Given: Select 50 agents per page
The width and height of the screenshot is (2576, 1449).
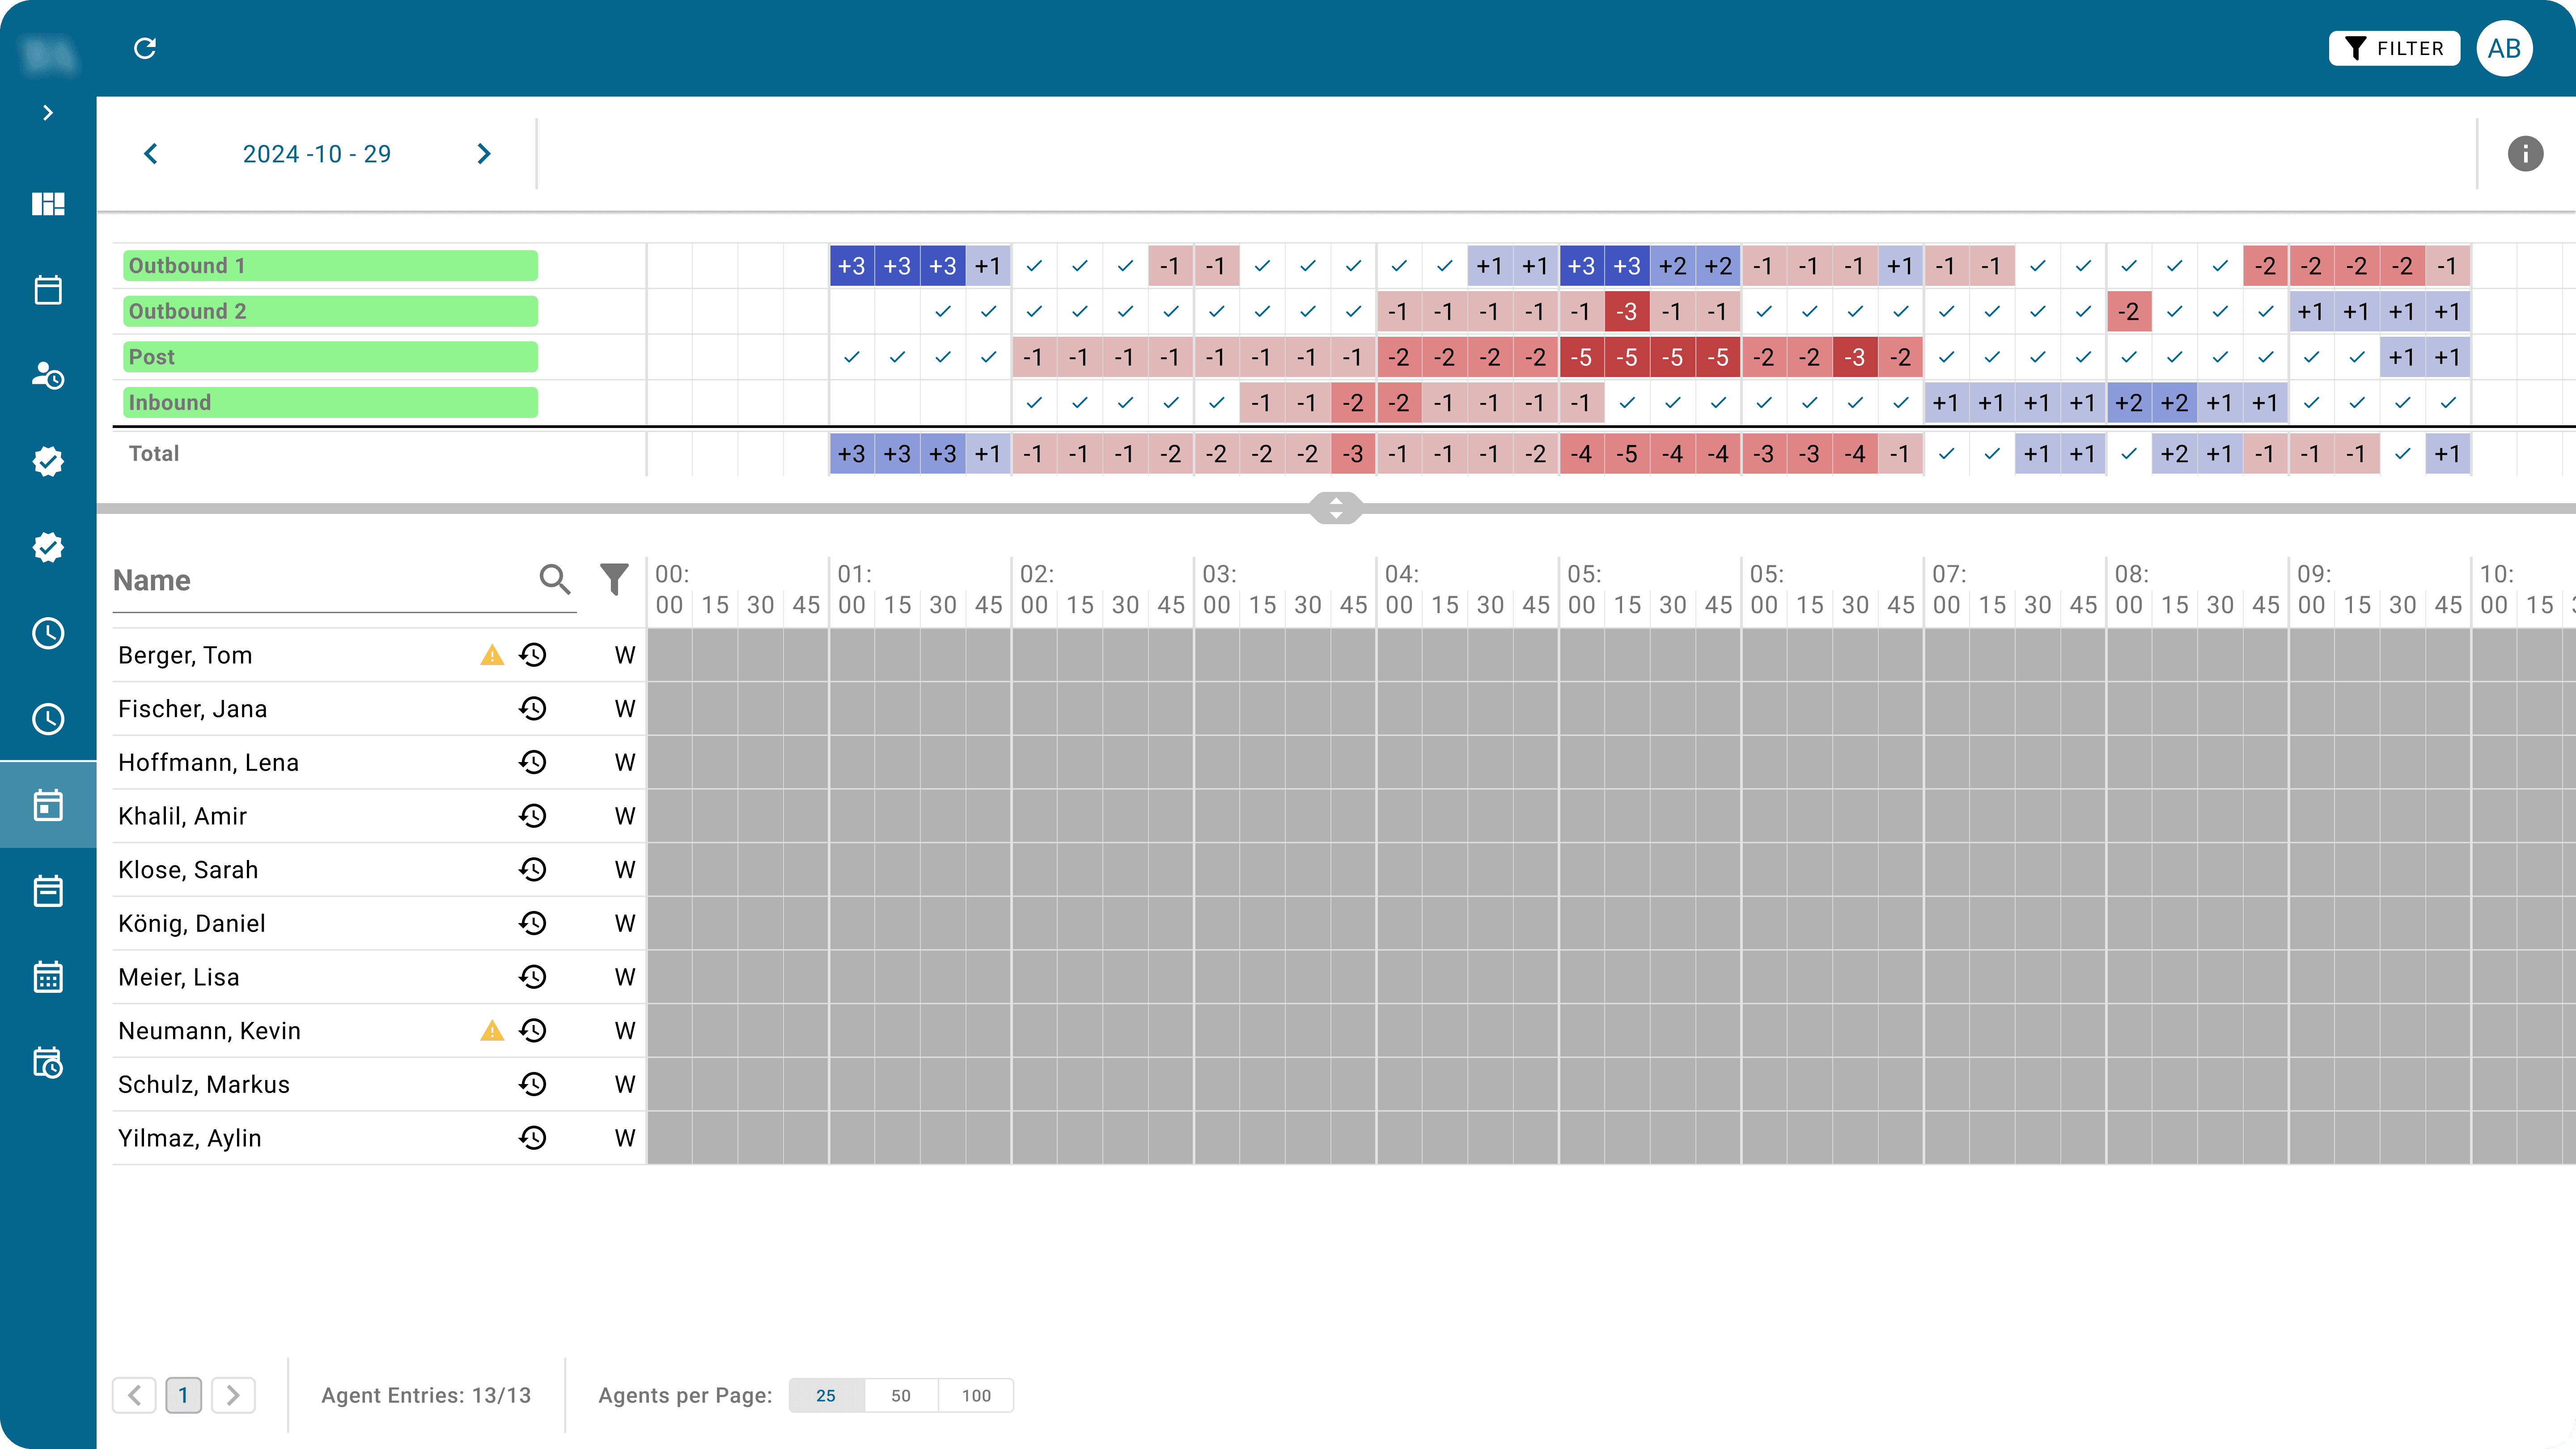Looking at the screenshot, I should 901,1395.
